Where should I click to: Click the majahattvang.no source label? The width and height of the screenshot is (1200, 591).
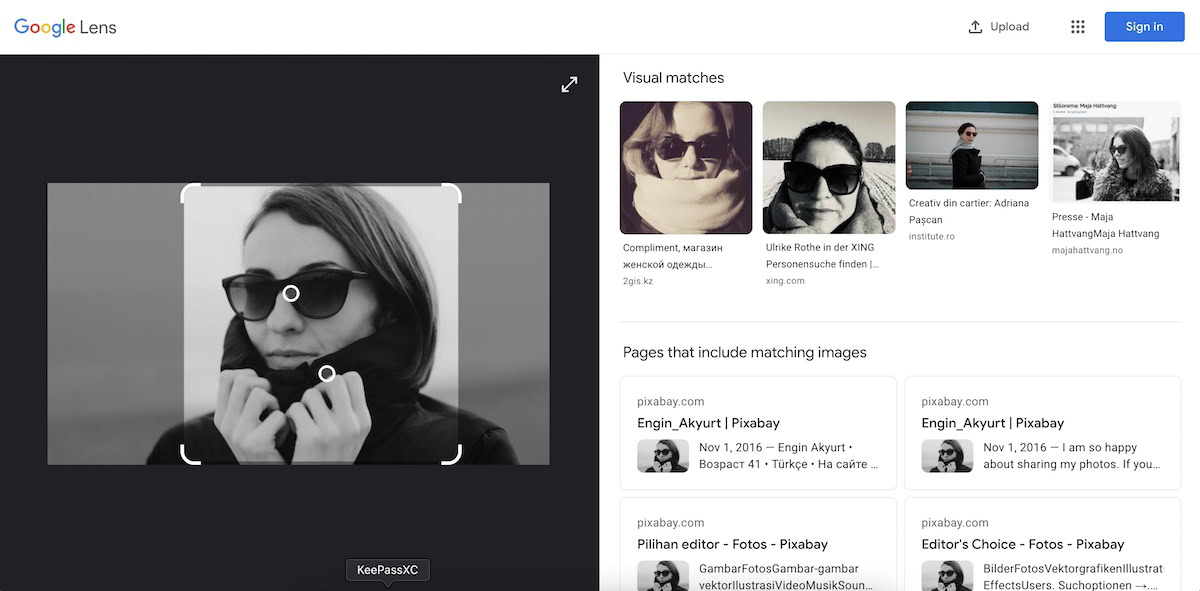tap(1087, 250)
